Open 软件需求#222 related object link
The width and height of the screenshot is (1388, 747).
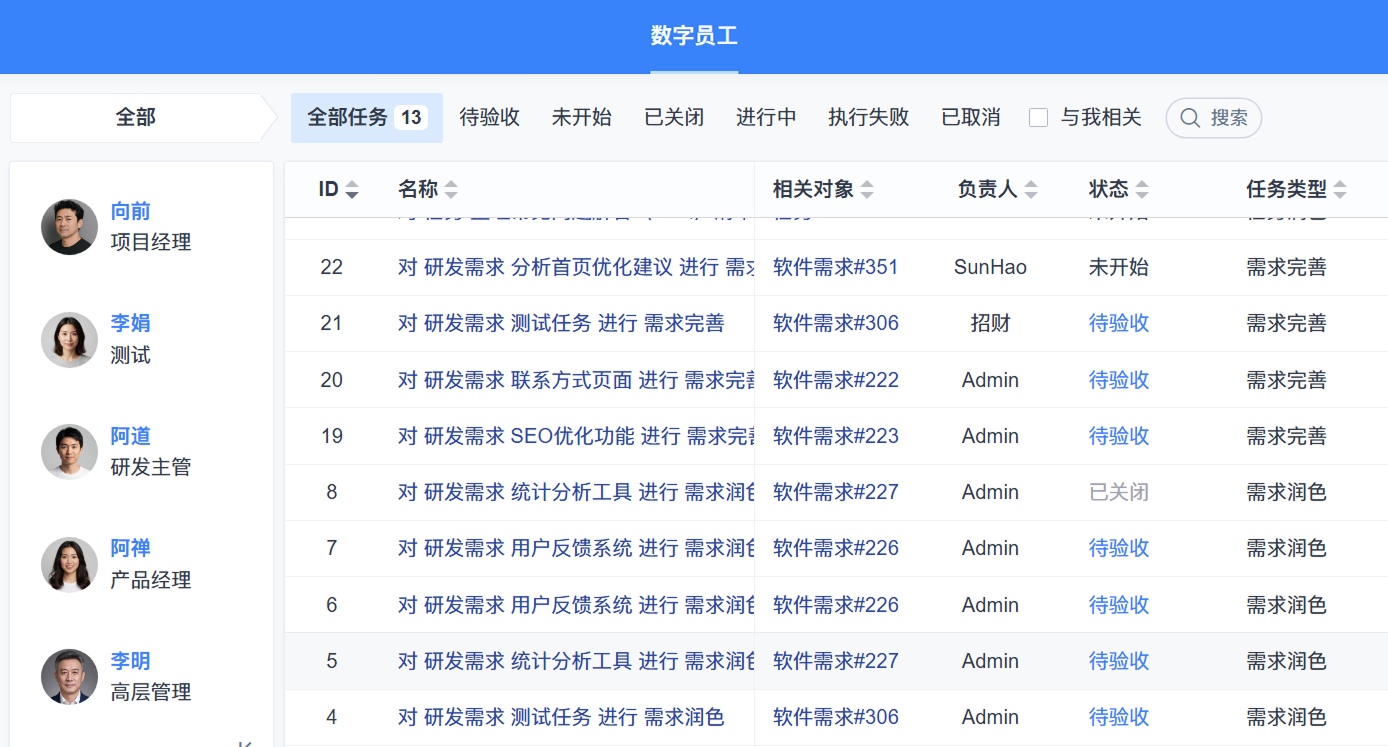(836, 380)
